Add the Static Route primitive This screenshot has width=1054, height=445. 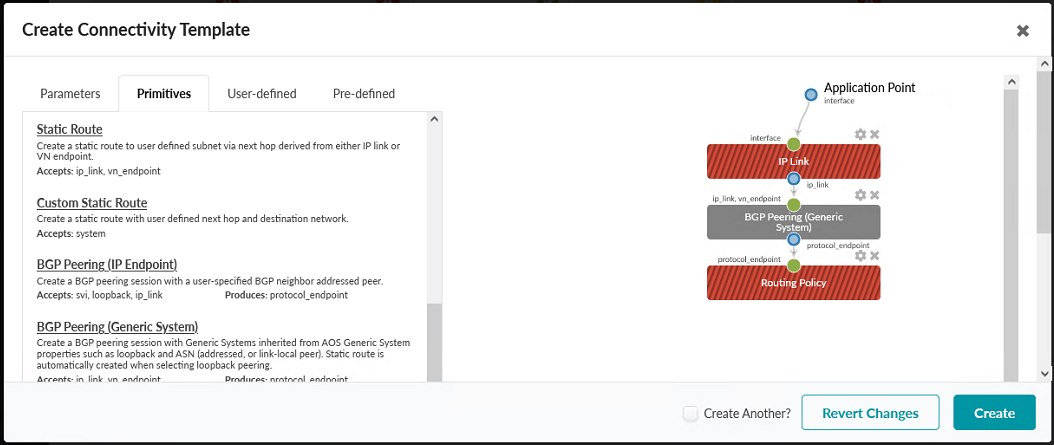tap(70, 129)
